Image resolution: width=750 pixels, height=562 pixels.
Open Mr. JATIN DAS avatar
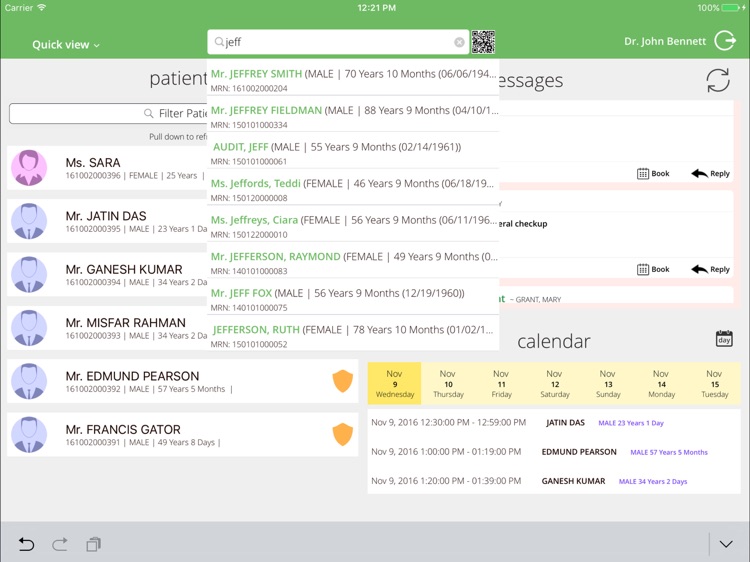pos(29,221)
